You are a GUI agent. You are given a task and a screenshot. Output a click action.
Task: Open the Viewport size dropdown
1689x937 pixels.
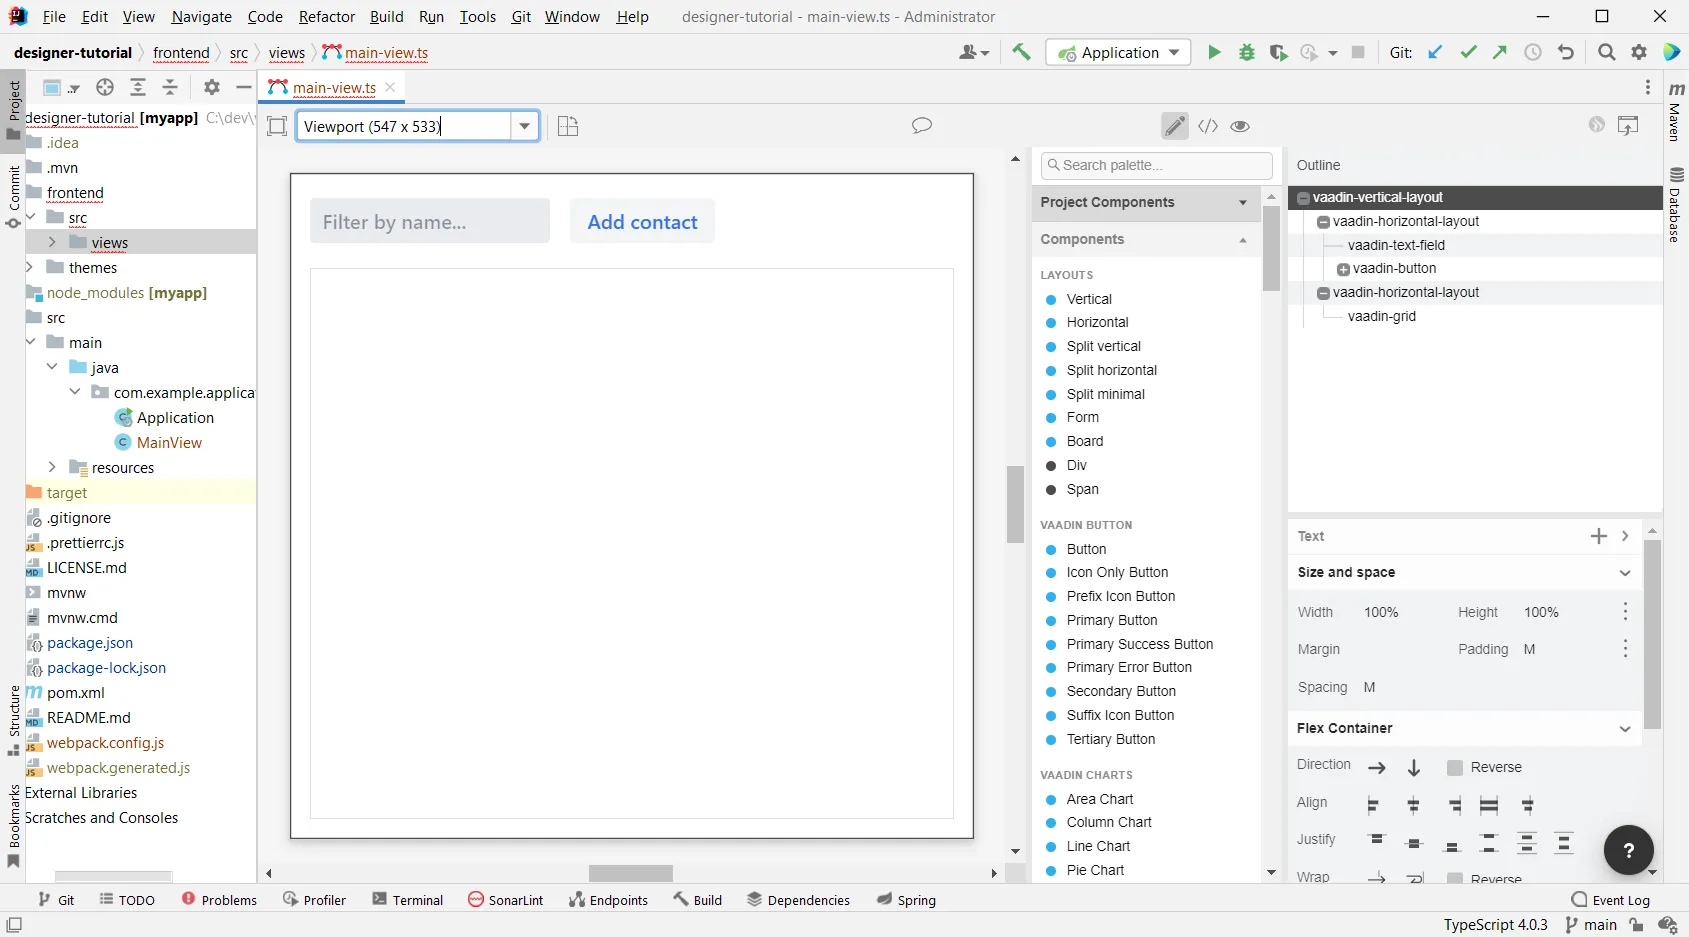click(x=525, y=126)
